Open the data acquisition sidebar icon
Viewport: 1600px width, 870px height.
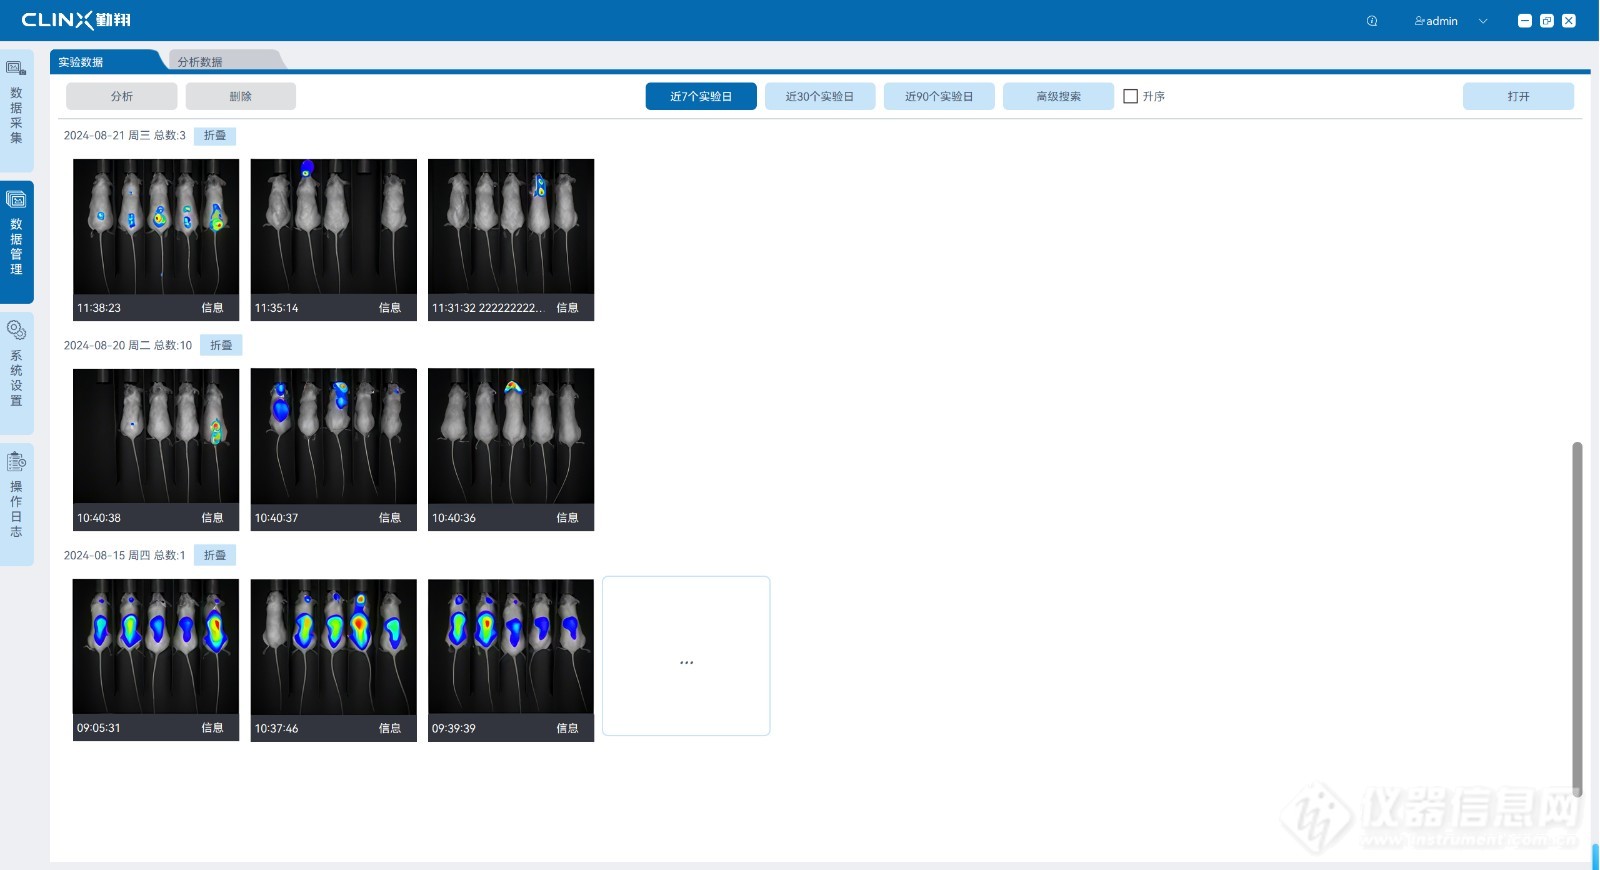[16, 69]
